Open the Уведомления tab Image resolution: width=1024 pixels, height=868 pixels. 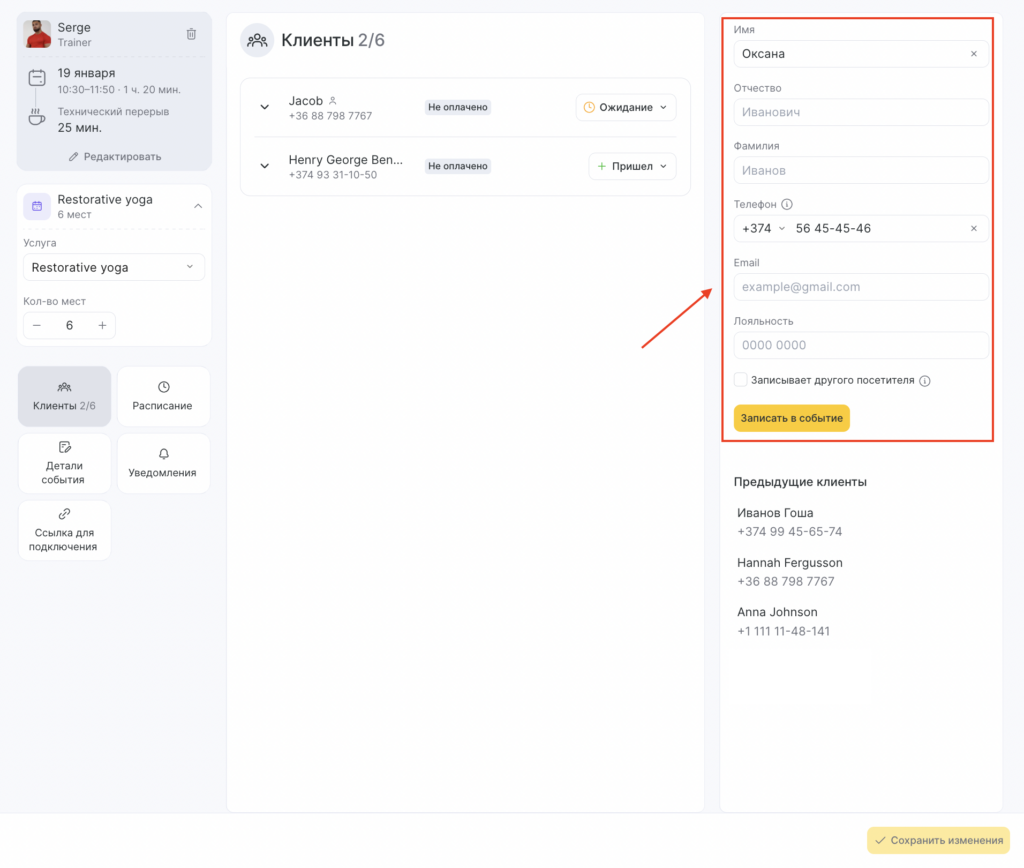coord(163,463)
